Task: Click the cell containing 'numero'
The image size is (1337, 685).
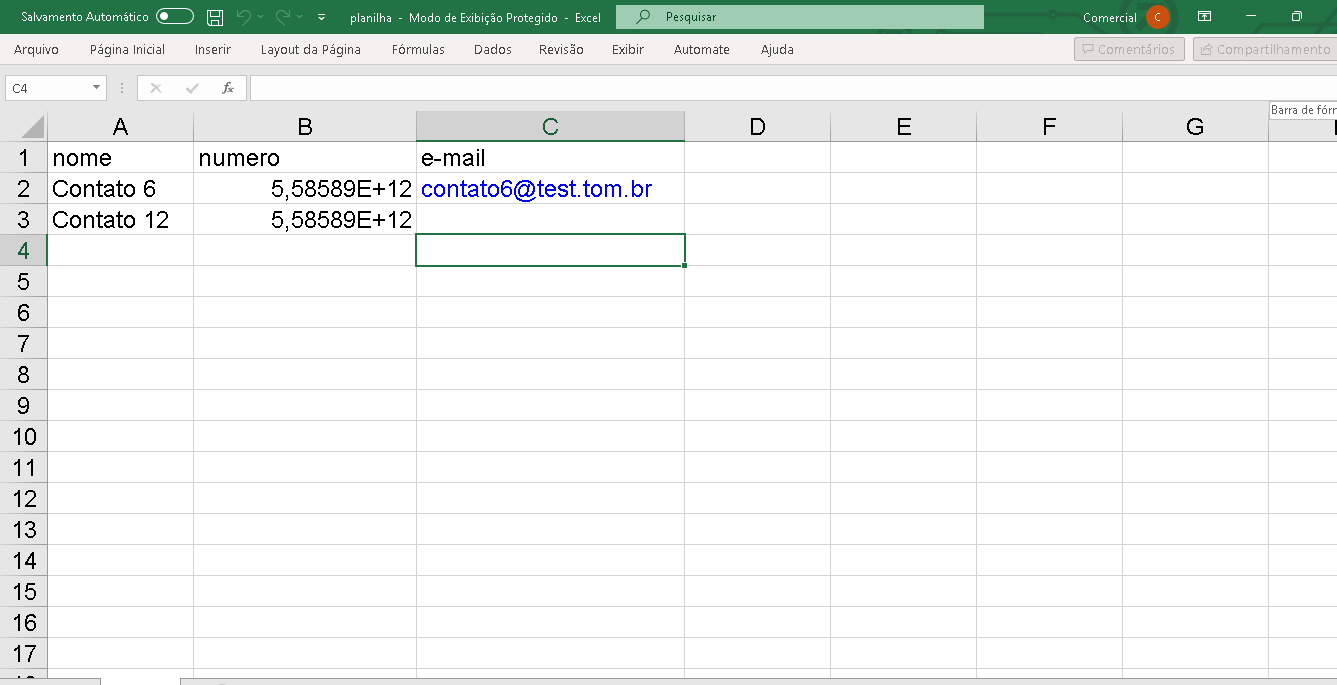Action: click(305, 157)
